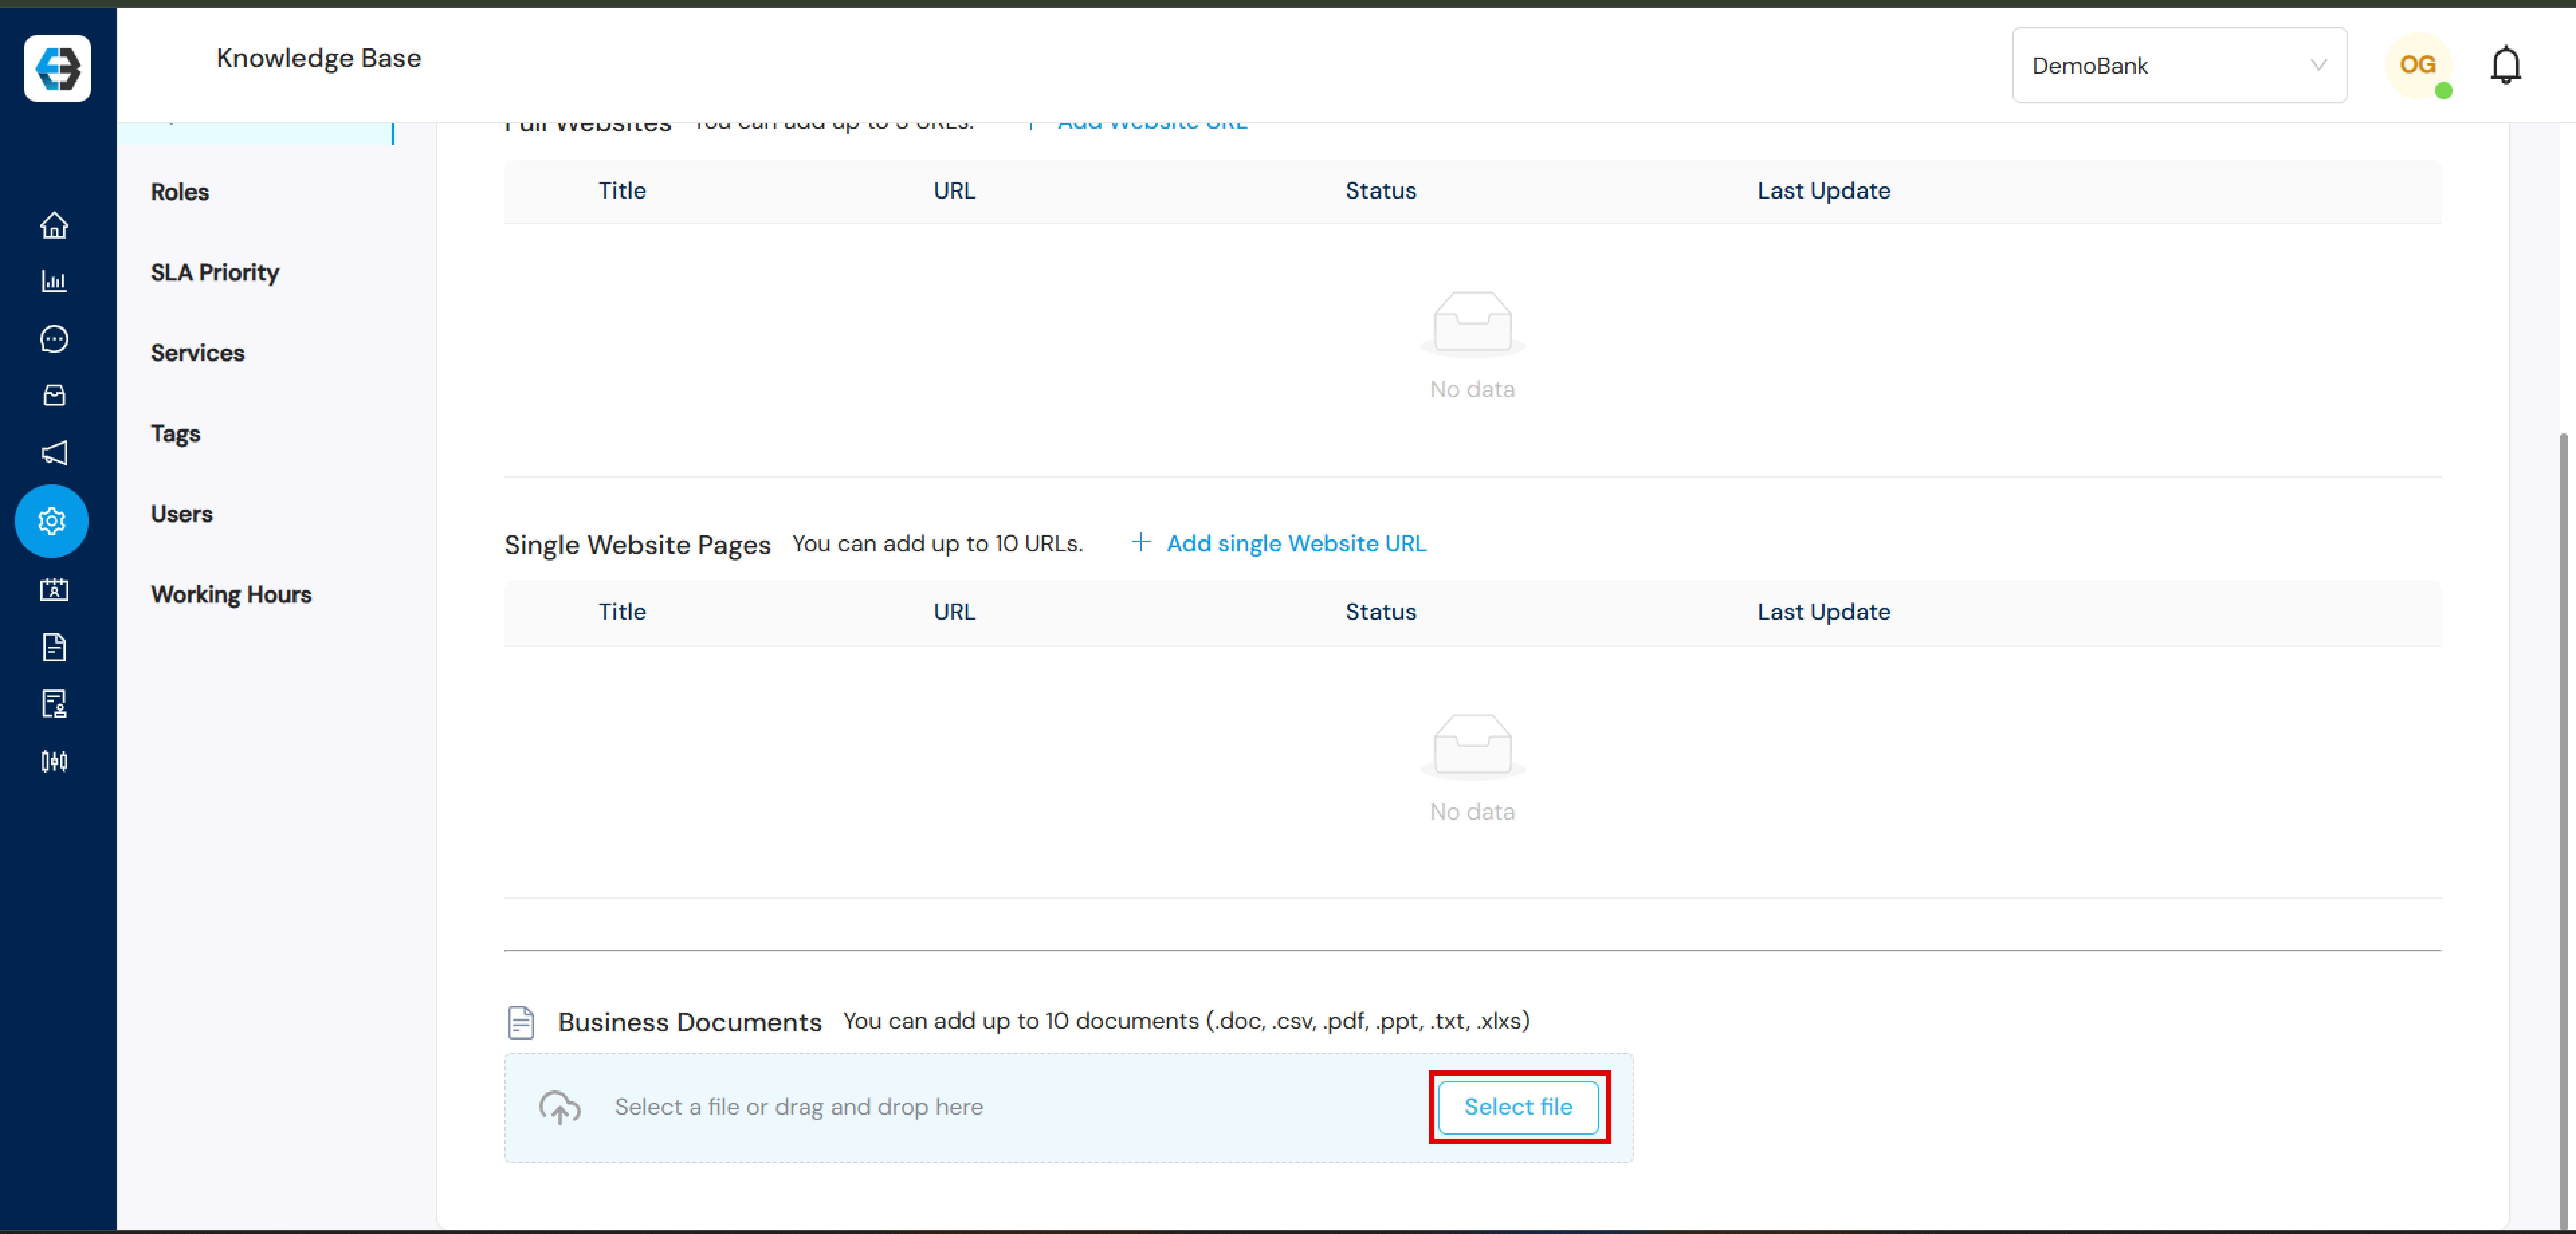Open the document with person icon

54,704
